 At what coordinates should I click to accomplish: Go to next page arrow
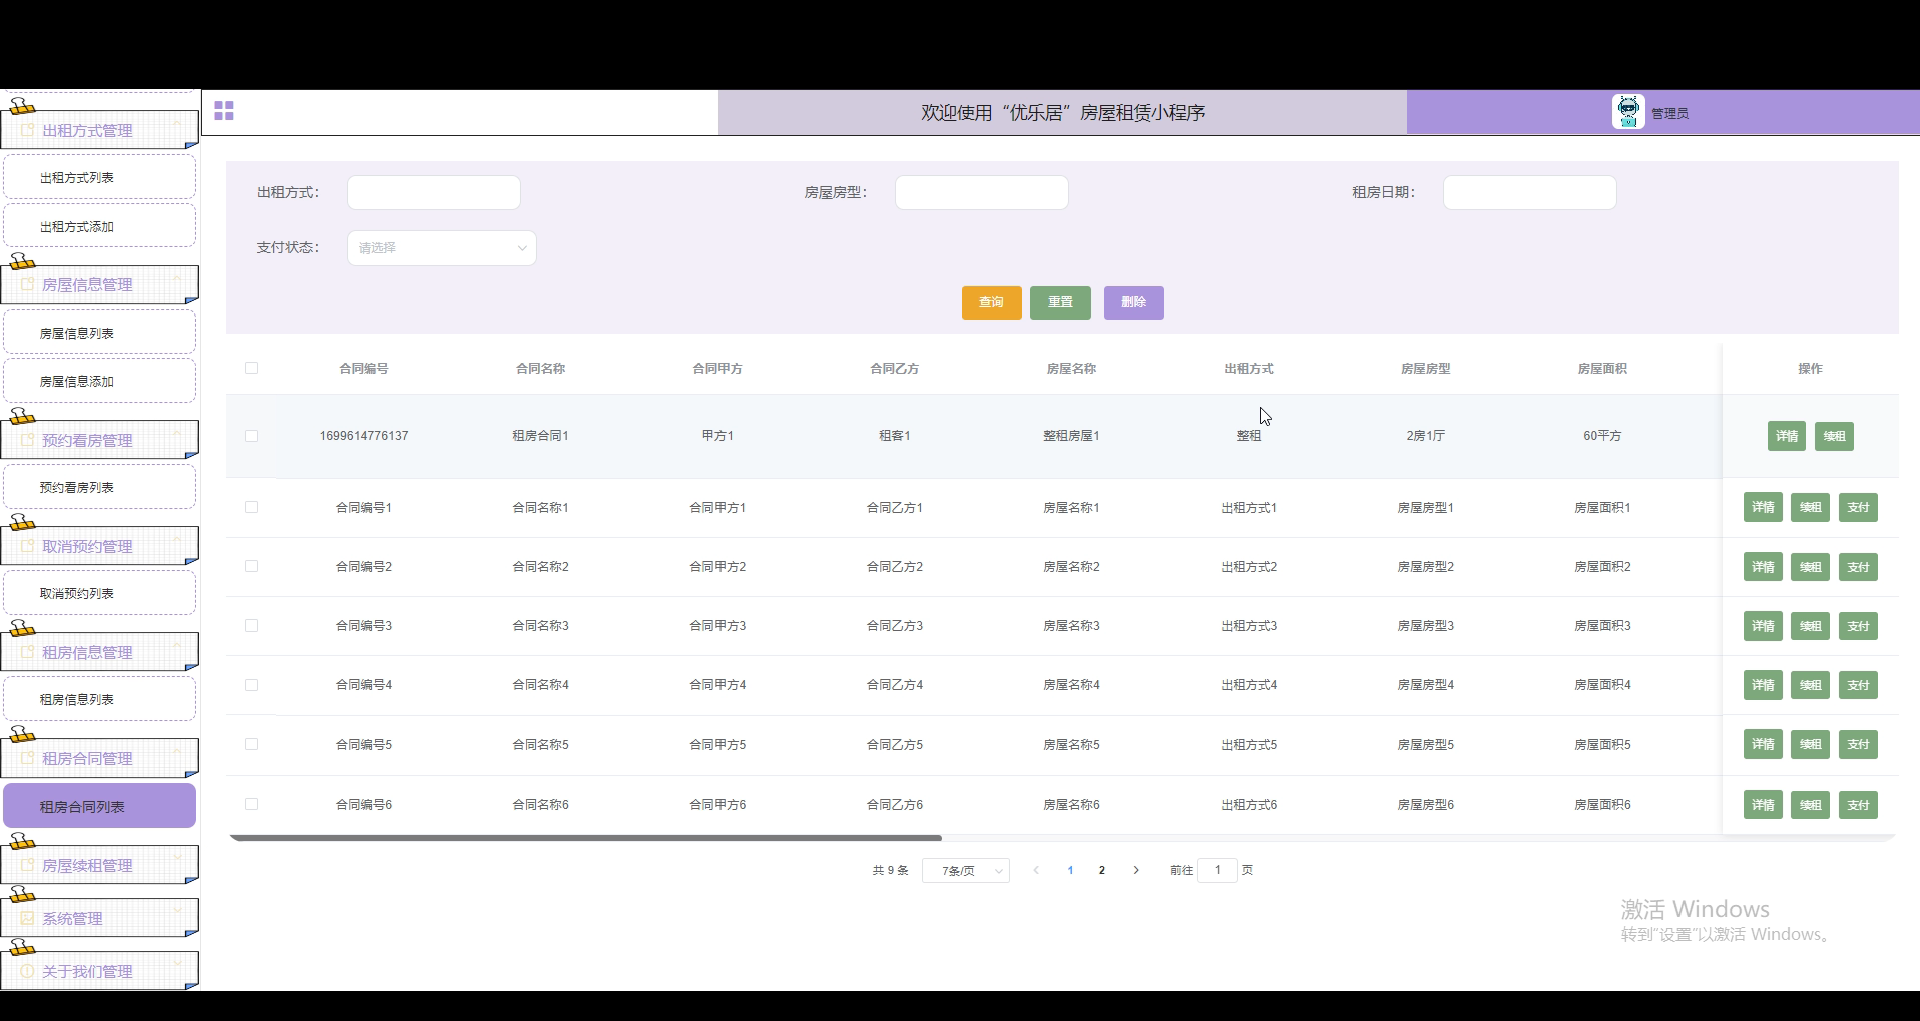point(1136,870)
